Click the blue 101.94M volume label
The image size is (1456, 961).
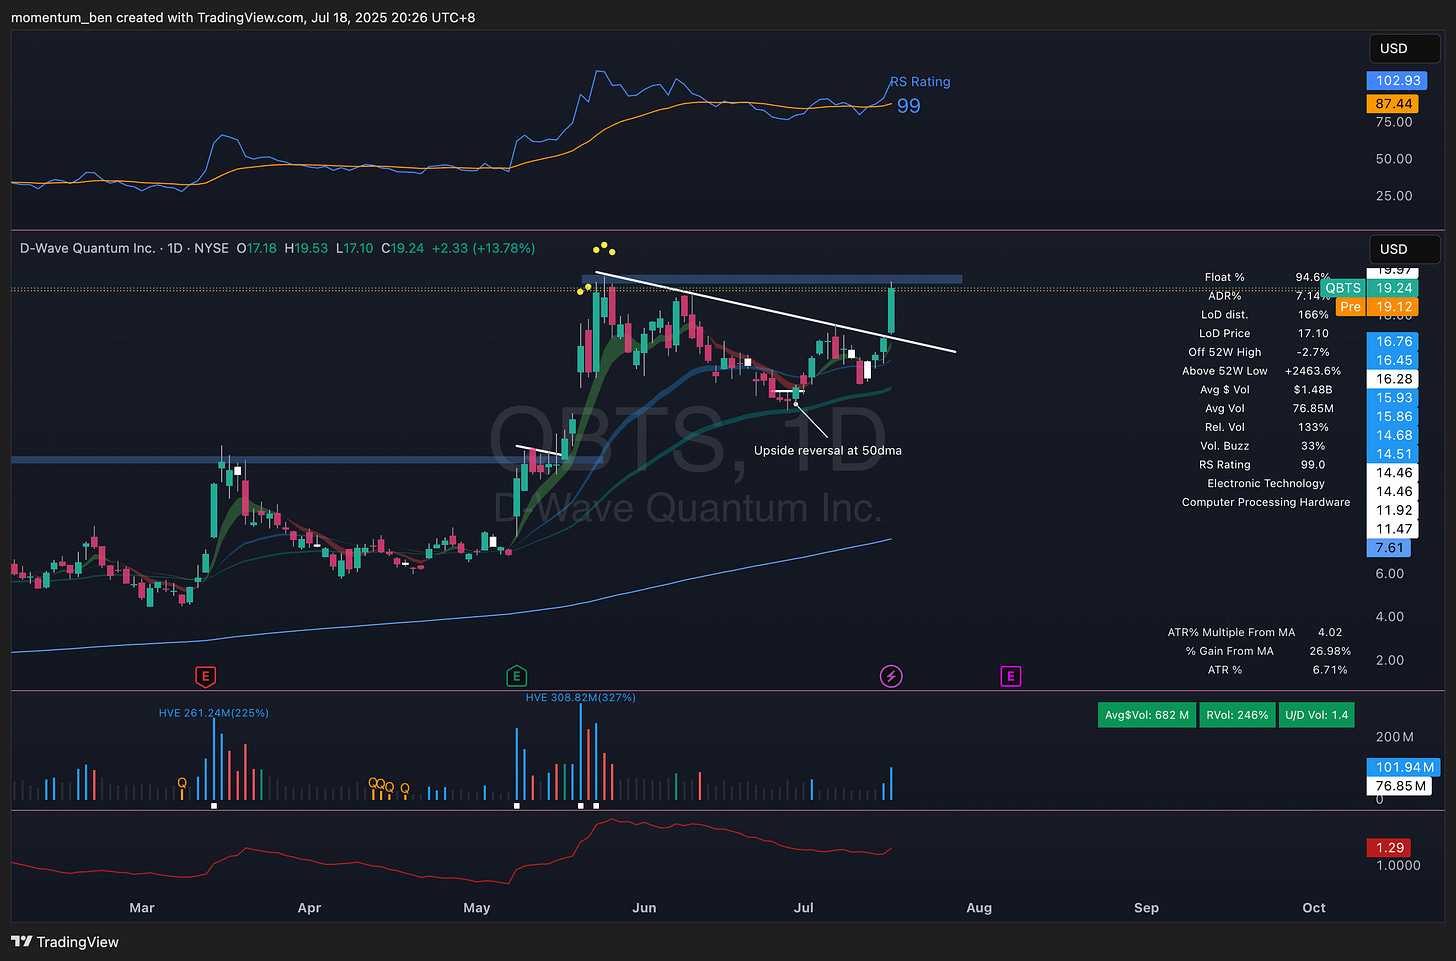point(1404,767)
